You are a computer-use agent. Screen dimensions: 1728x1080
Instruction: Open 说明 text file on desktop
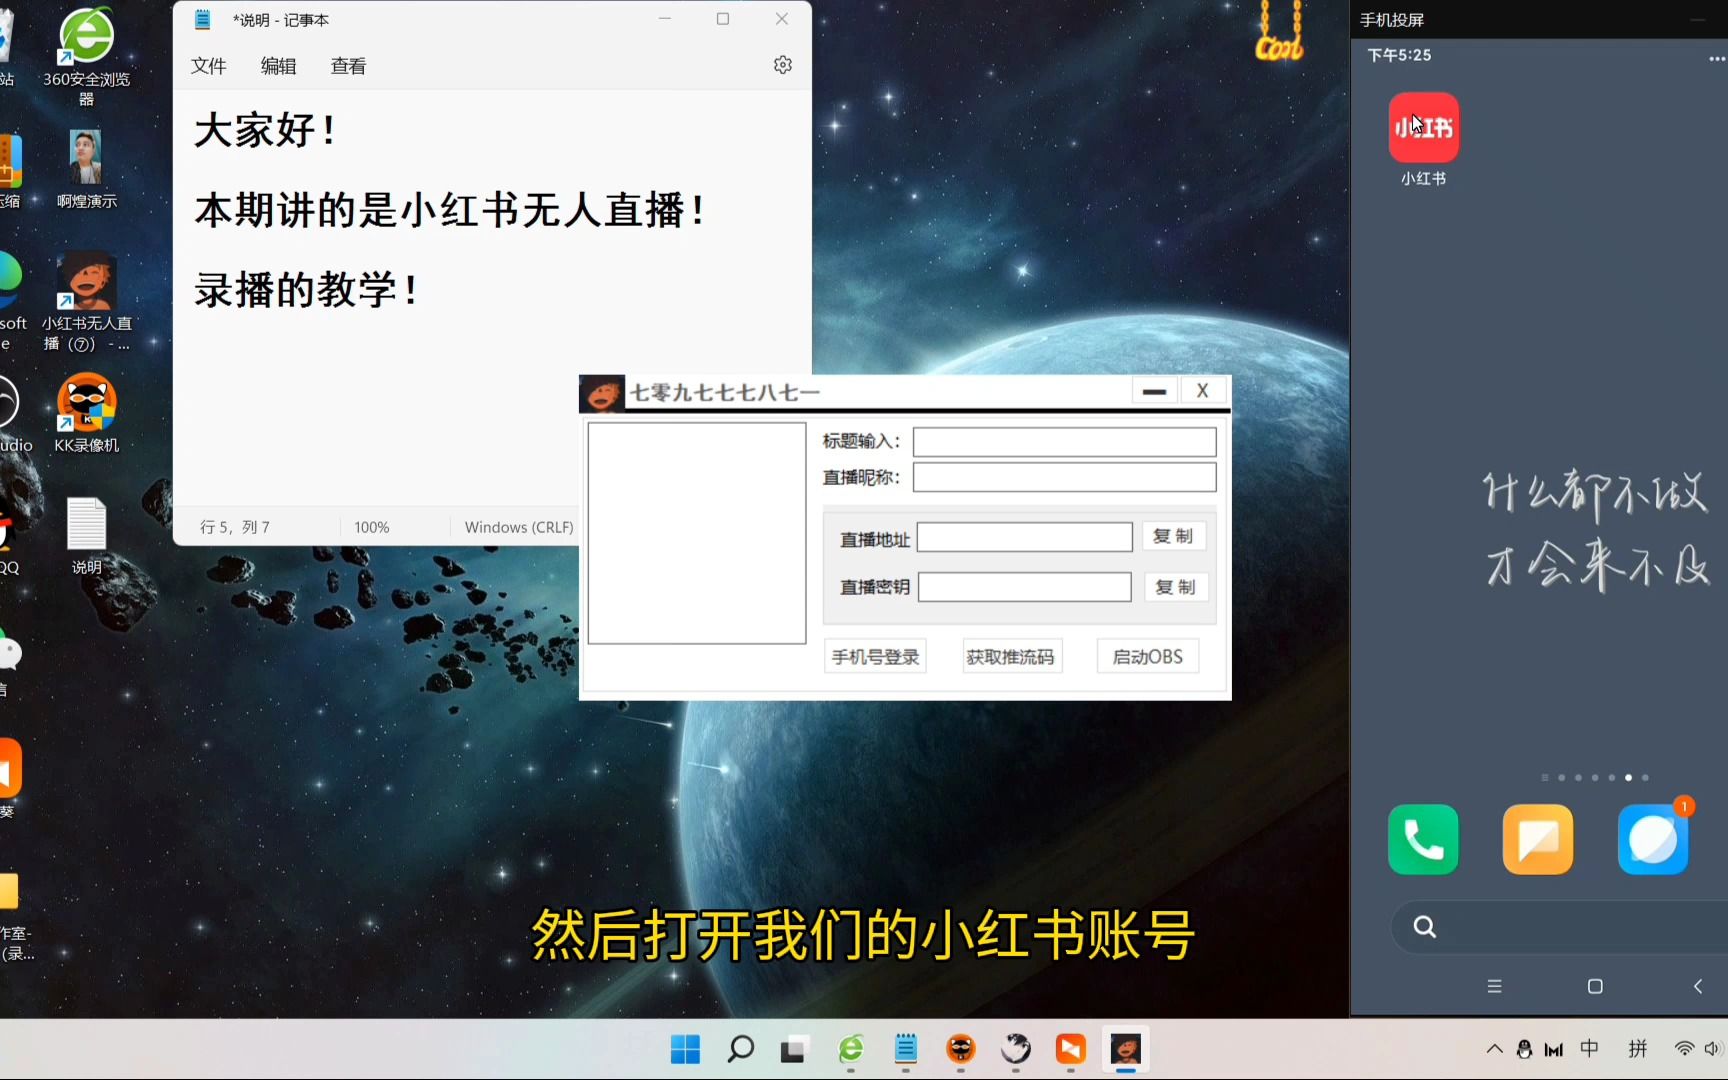[87, 535]
